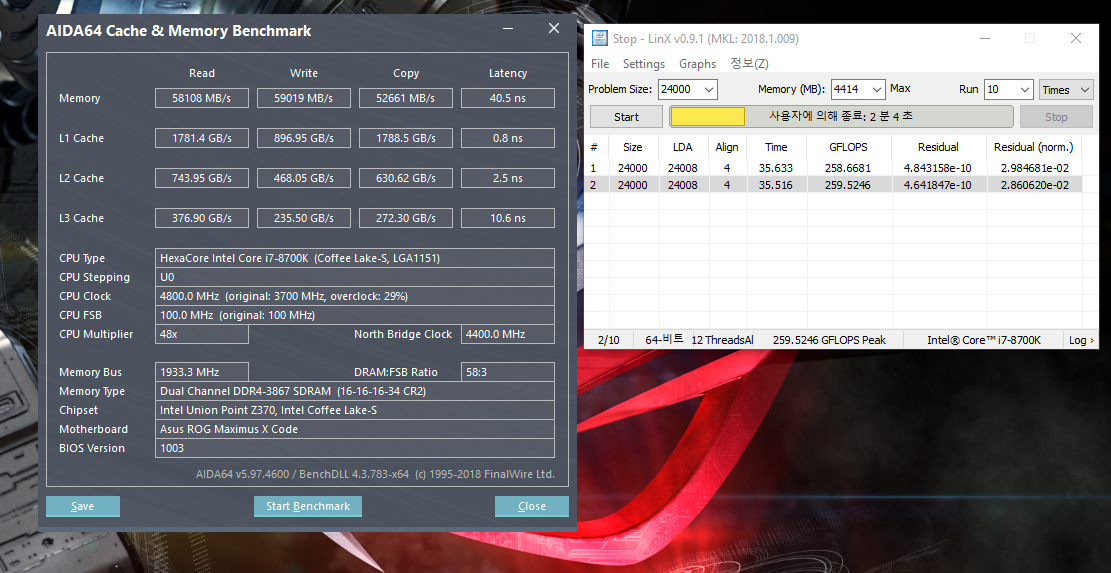The image size is (1111, 573).
Task: Click Save in AIDA64 benchmark
Action: pos(83,506)
